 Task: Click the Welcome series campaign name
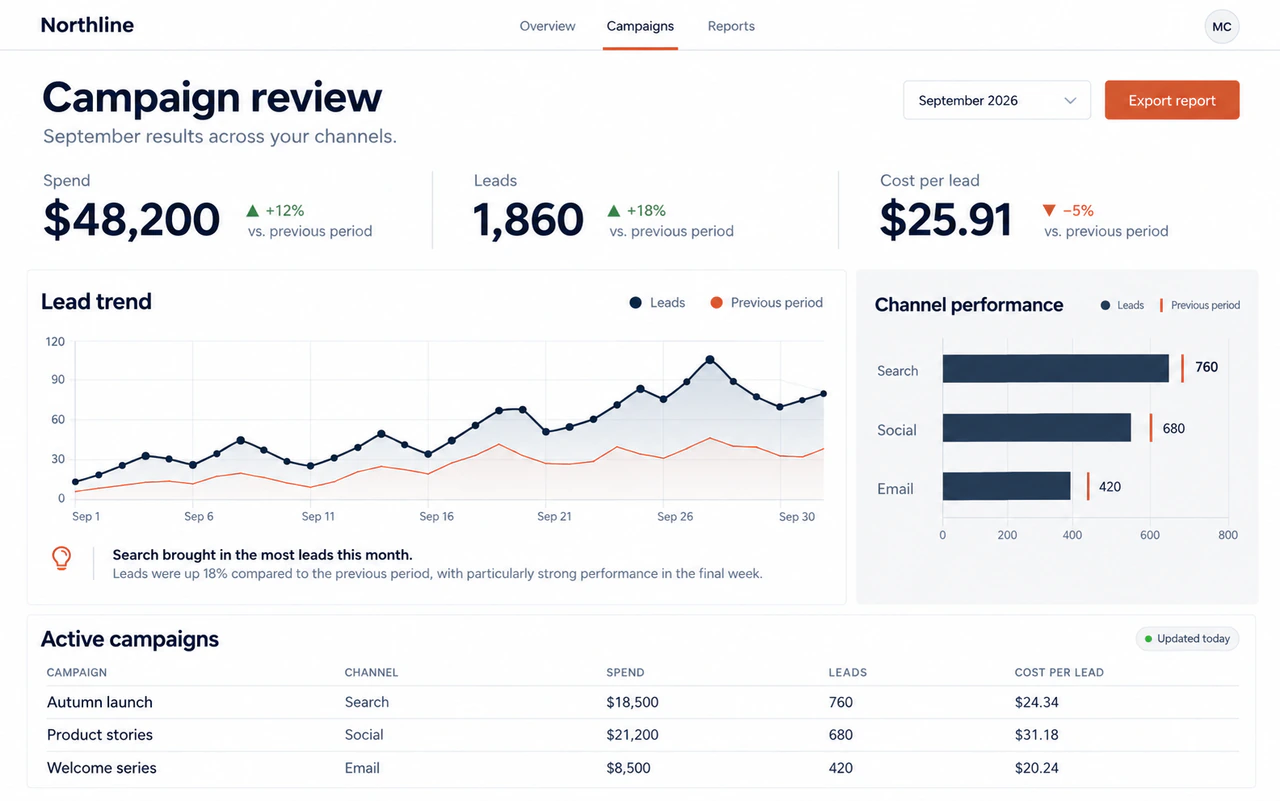[x=102, y=768]
